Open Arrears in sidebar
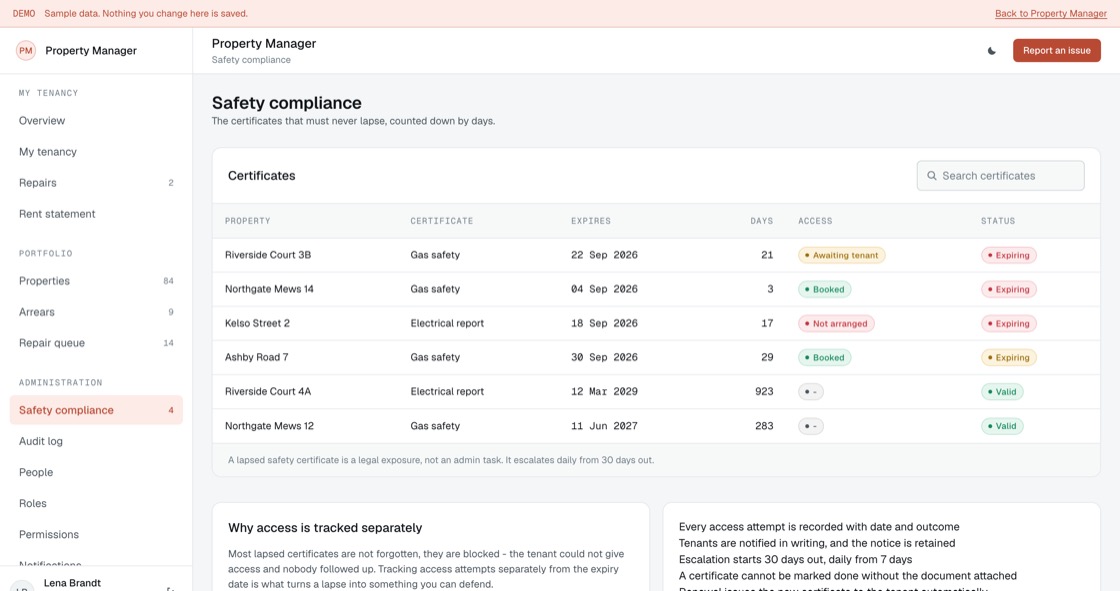 [96, 312]
